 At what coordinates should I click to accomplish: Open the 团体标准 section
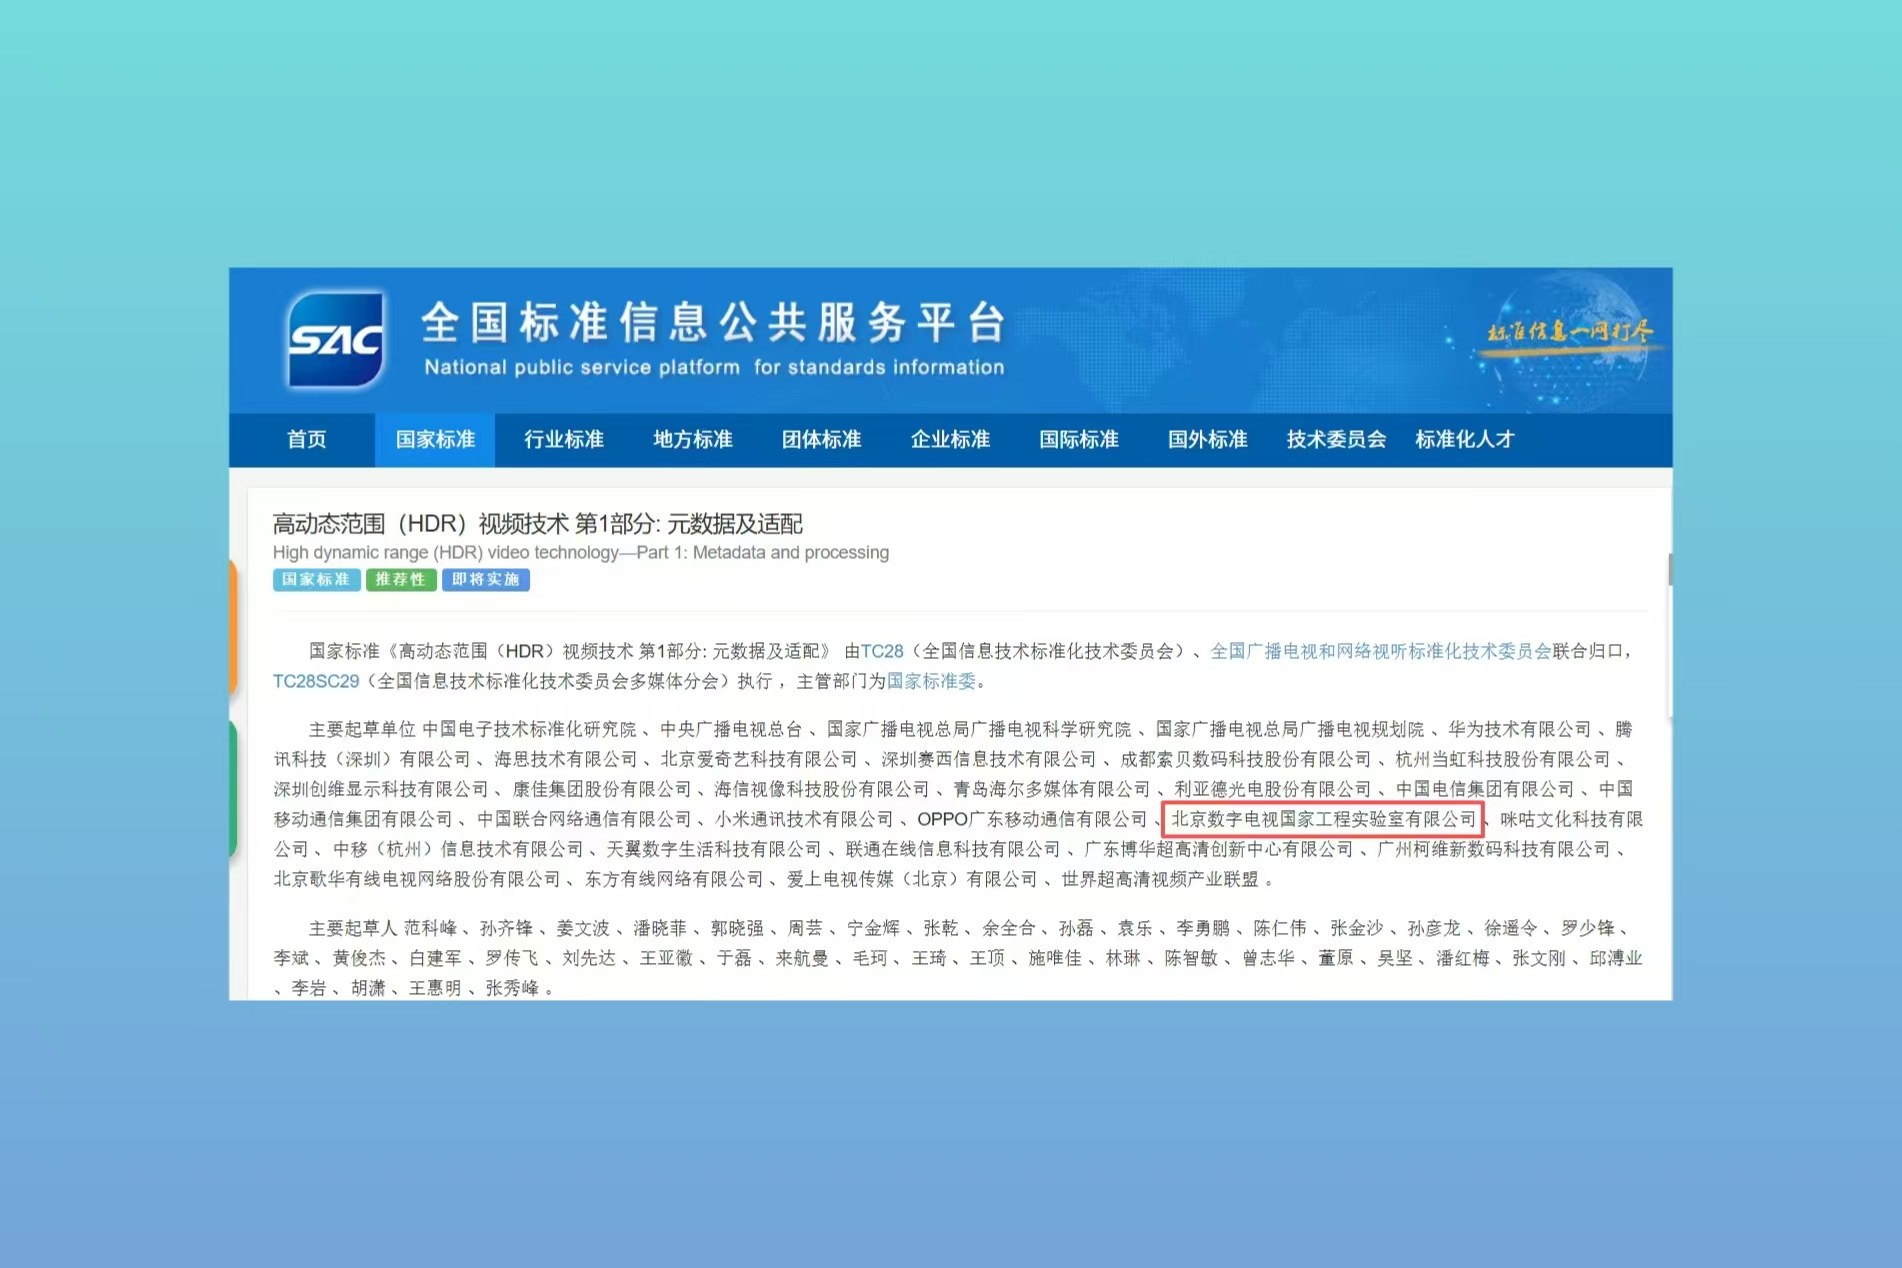click(821, 440)
